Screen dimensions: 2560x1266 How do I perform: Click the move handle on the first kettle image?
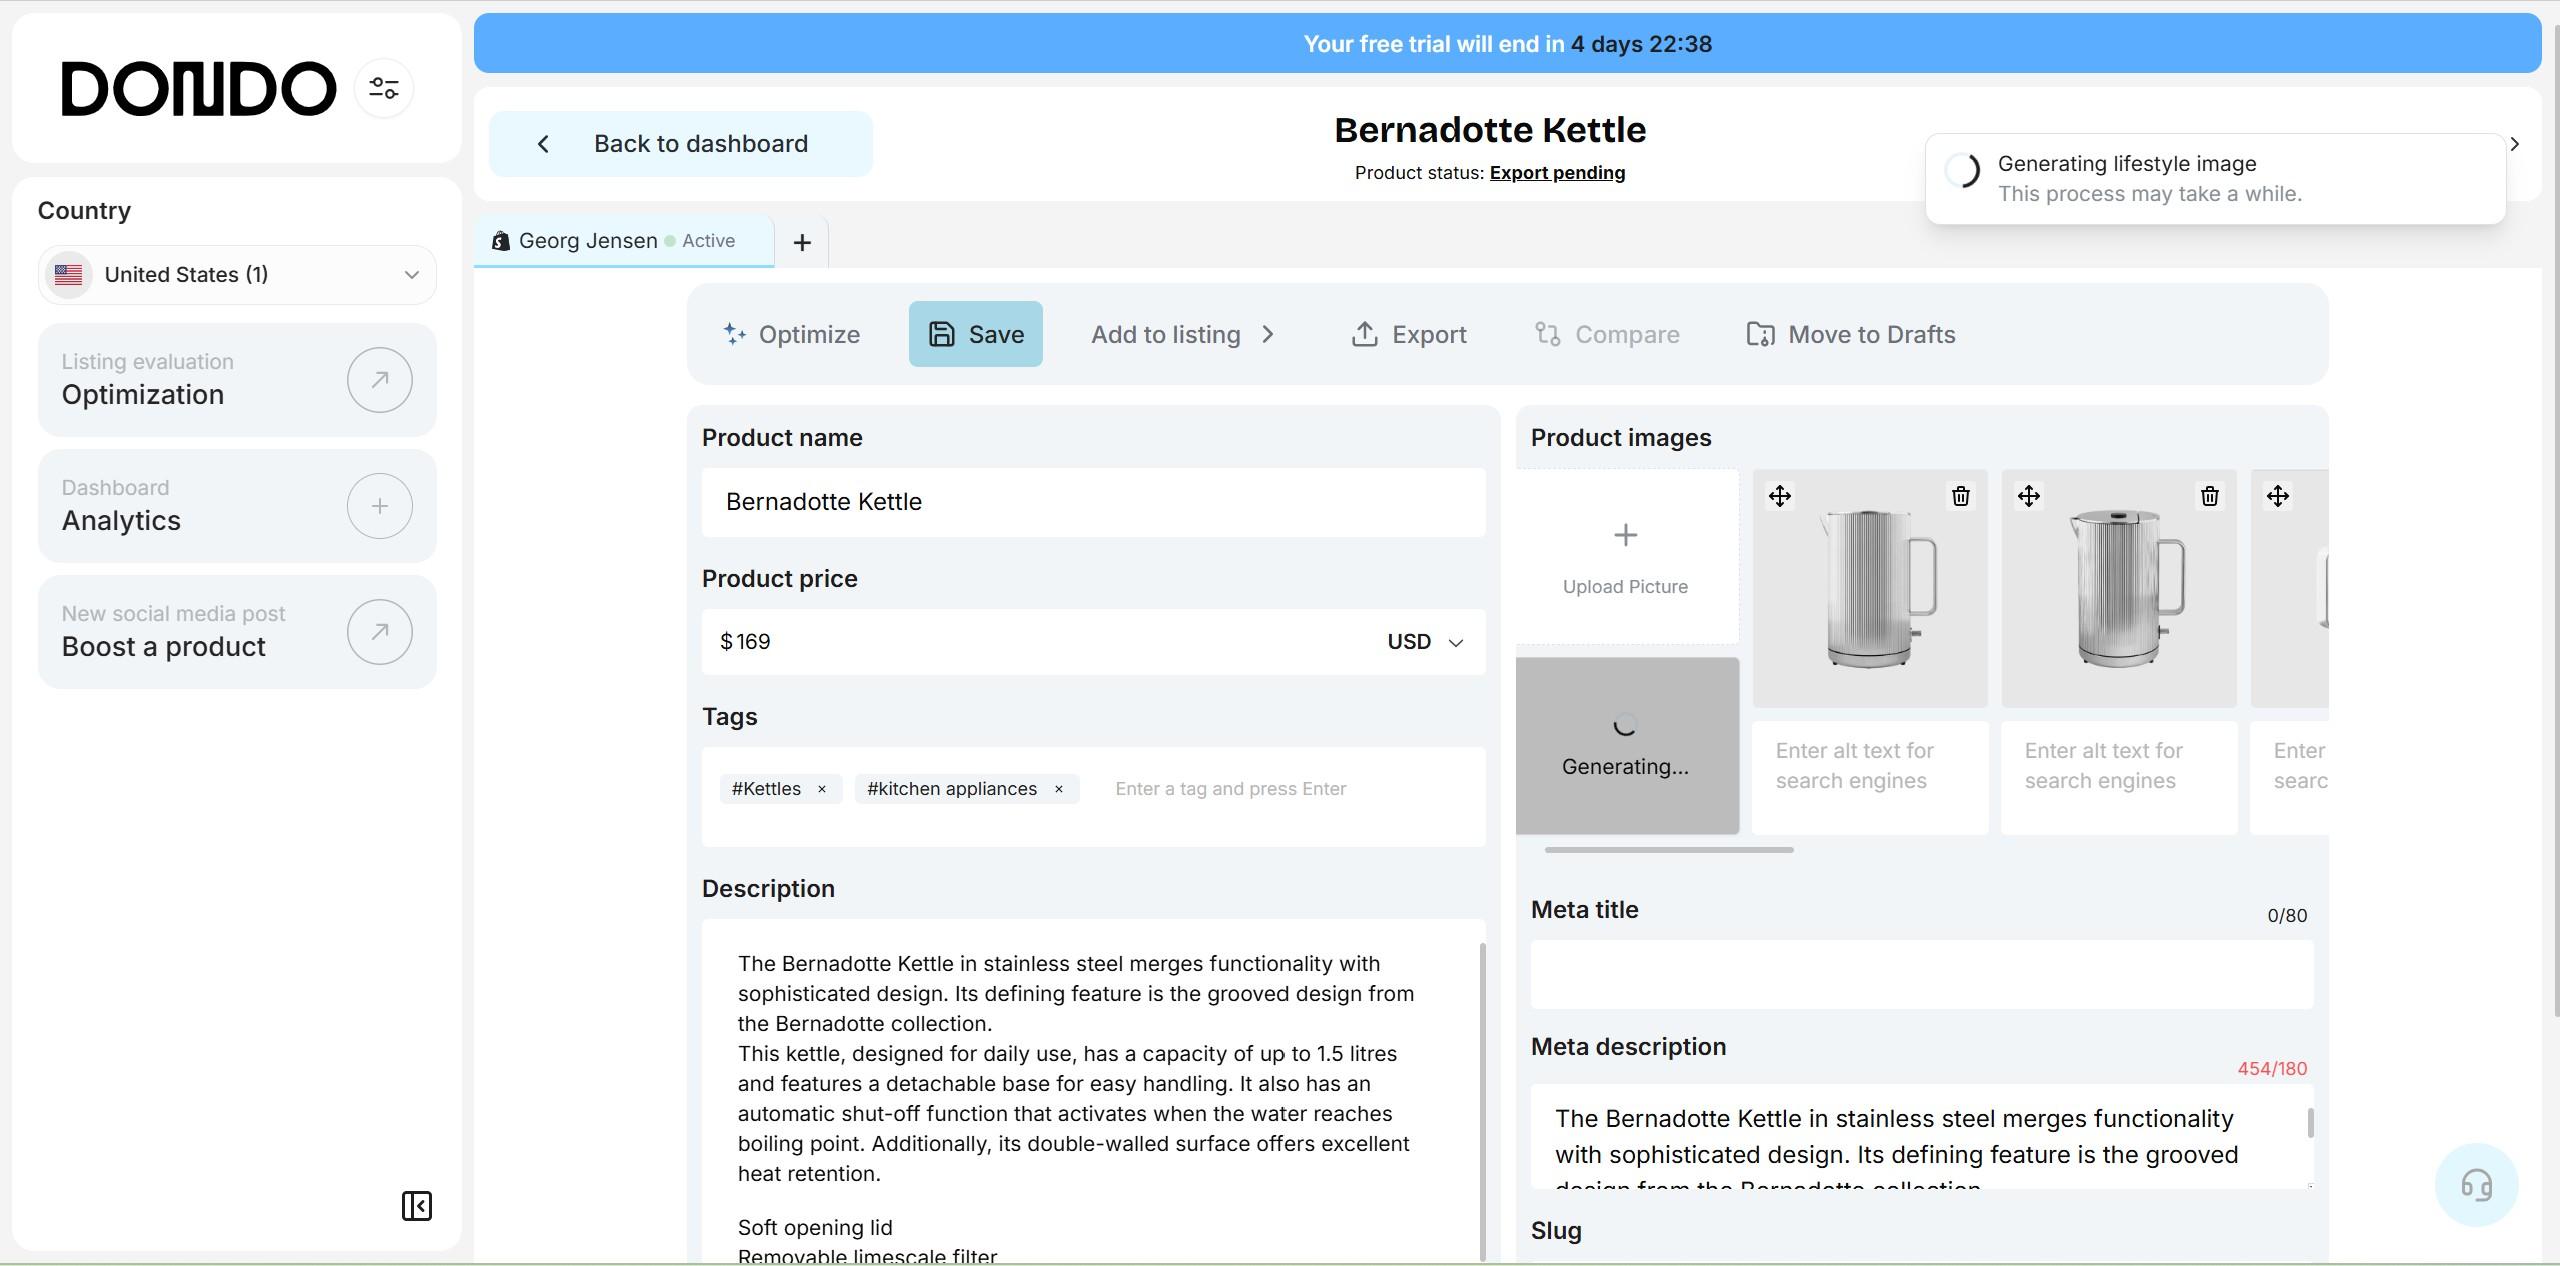tap(1780, 496)
